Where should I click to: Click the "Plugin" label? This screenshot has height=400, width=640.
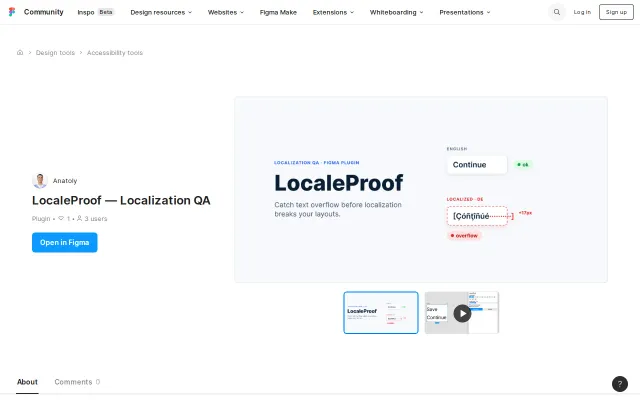(x=41, y=218)
